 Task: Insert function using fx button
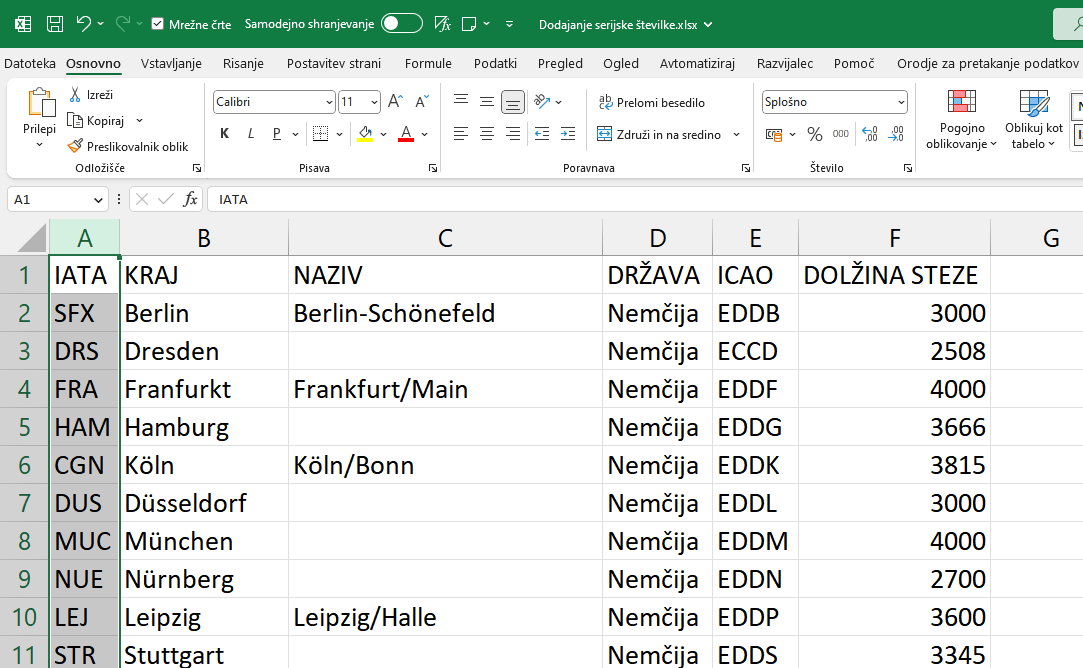point(190,200)
